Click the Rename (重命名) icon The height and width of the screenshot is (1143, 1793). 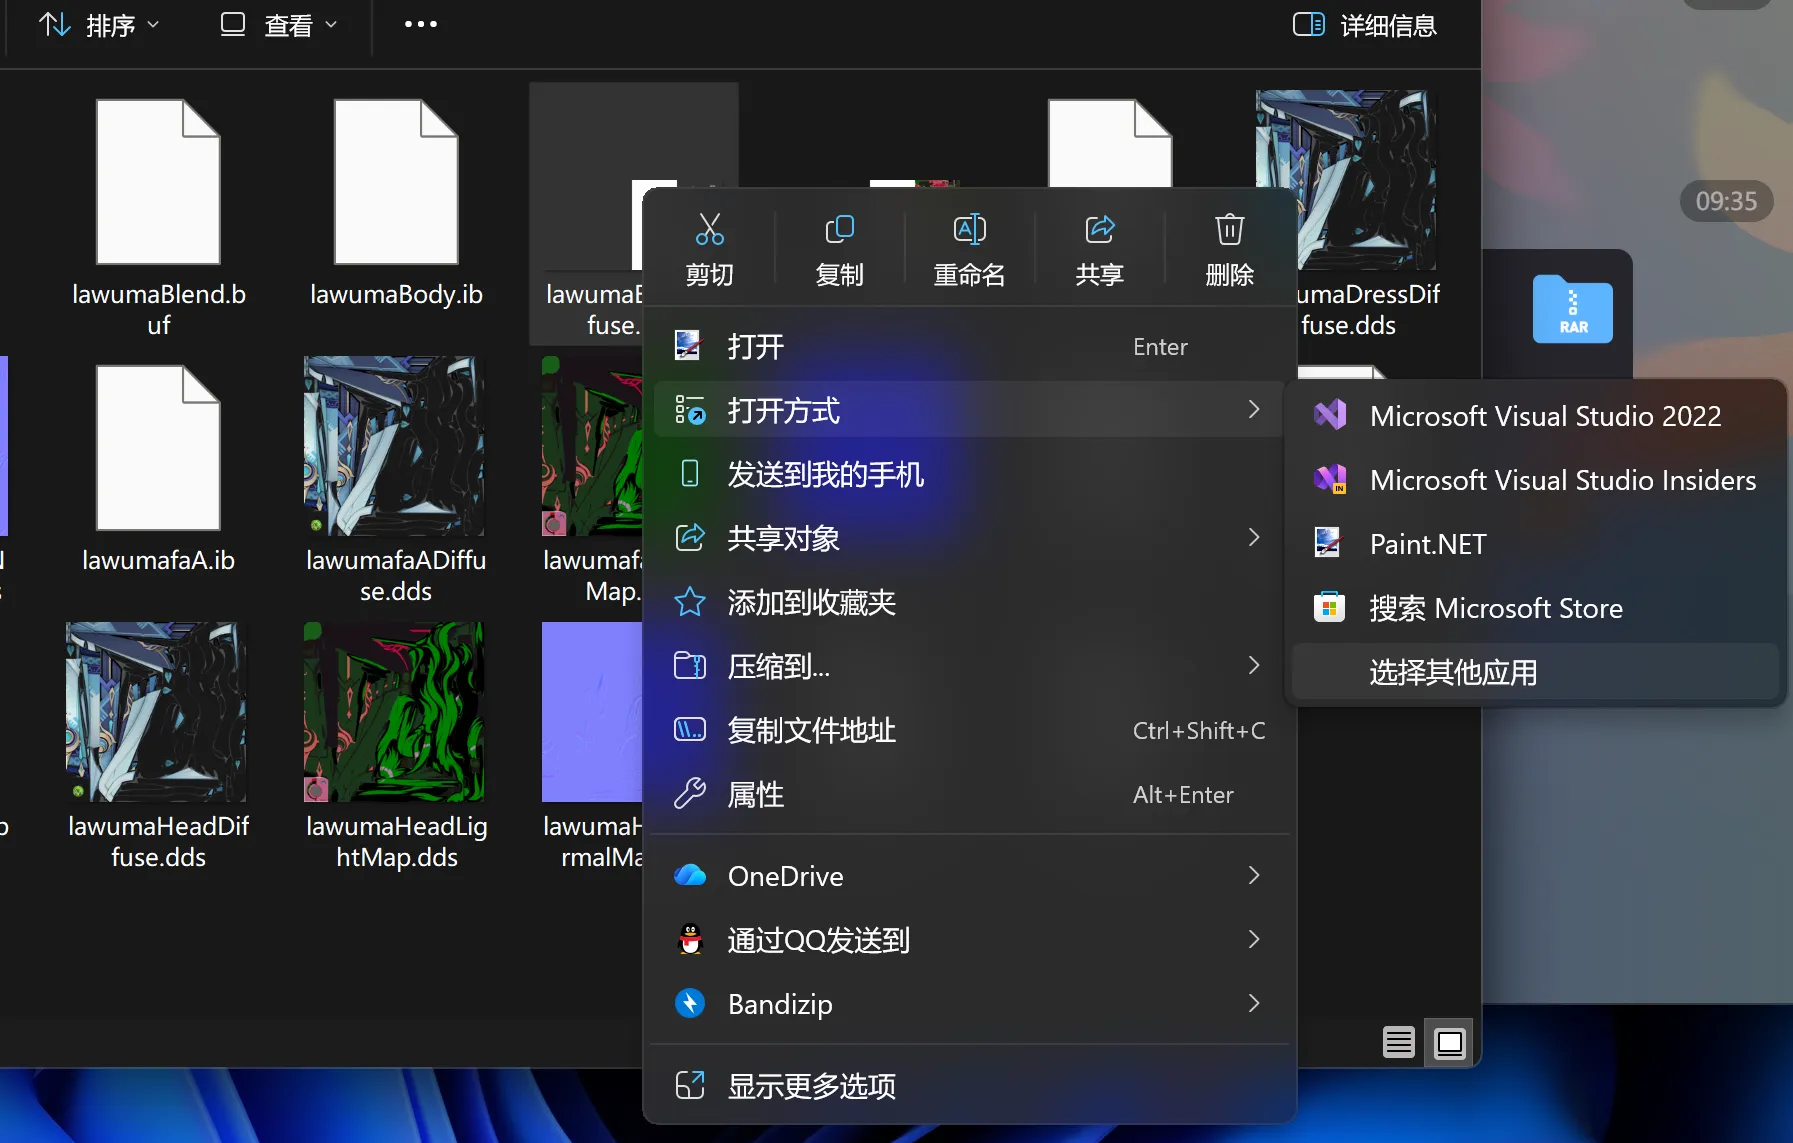969,230
